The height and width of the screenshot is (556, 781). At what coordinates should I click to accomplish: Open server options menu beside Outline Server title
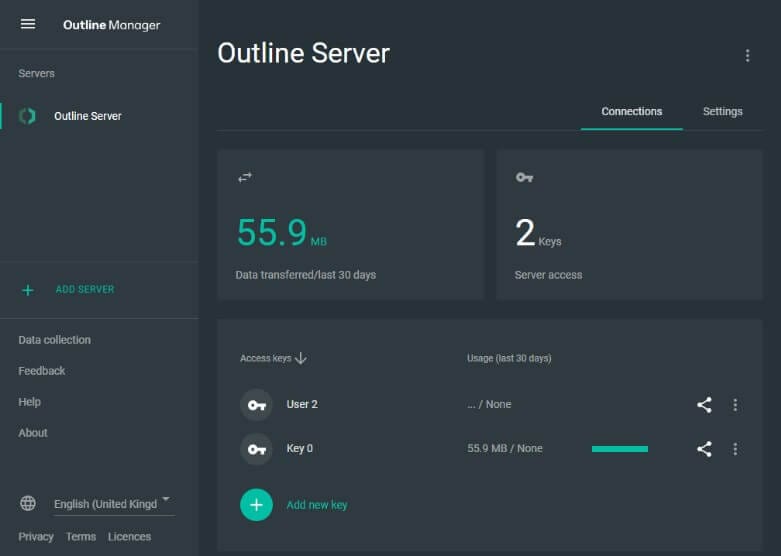tap(747, 55)
